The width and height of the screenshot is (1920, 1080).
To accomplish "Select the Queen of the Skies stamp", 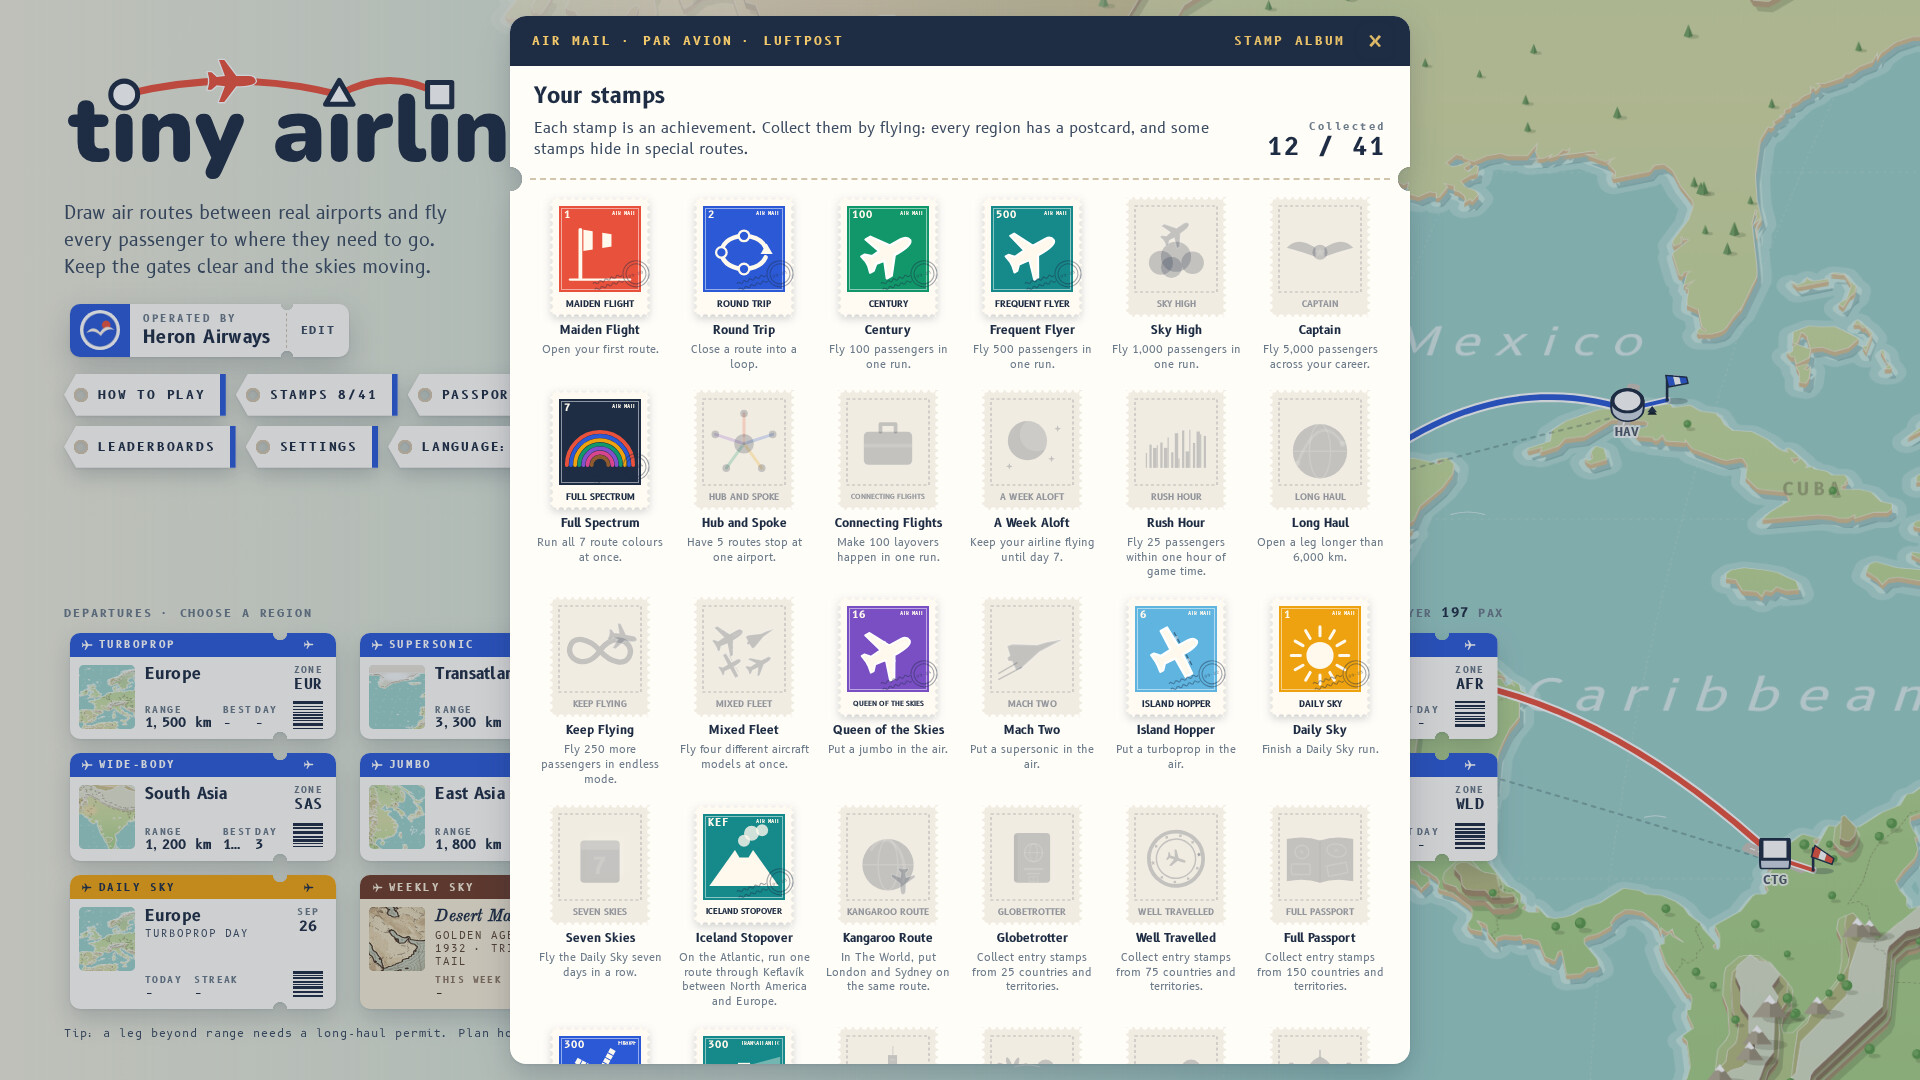I will coord(888,657).
